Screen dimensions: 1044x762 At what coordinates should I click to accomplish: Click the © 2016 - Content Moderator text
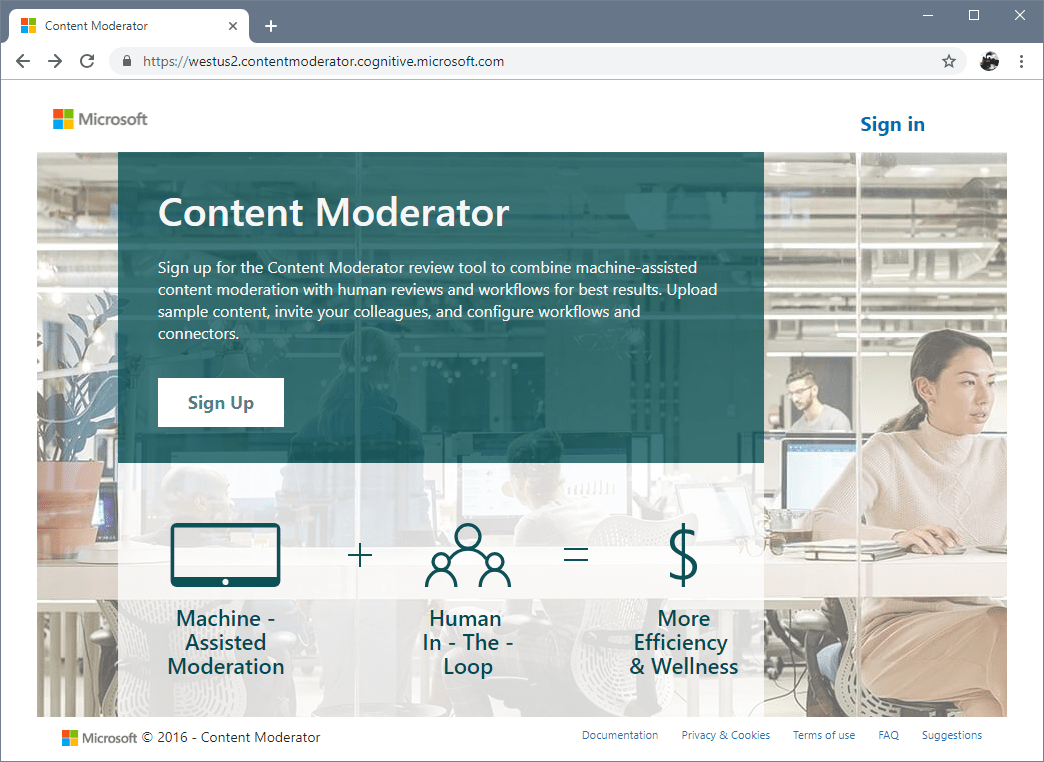point(230,737)
